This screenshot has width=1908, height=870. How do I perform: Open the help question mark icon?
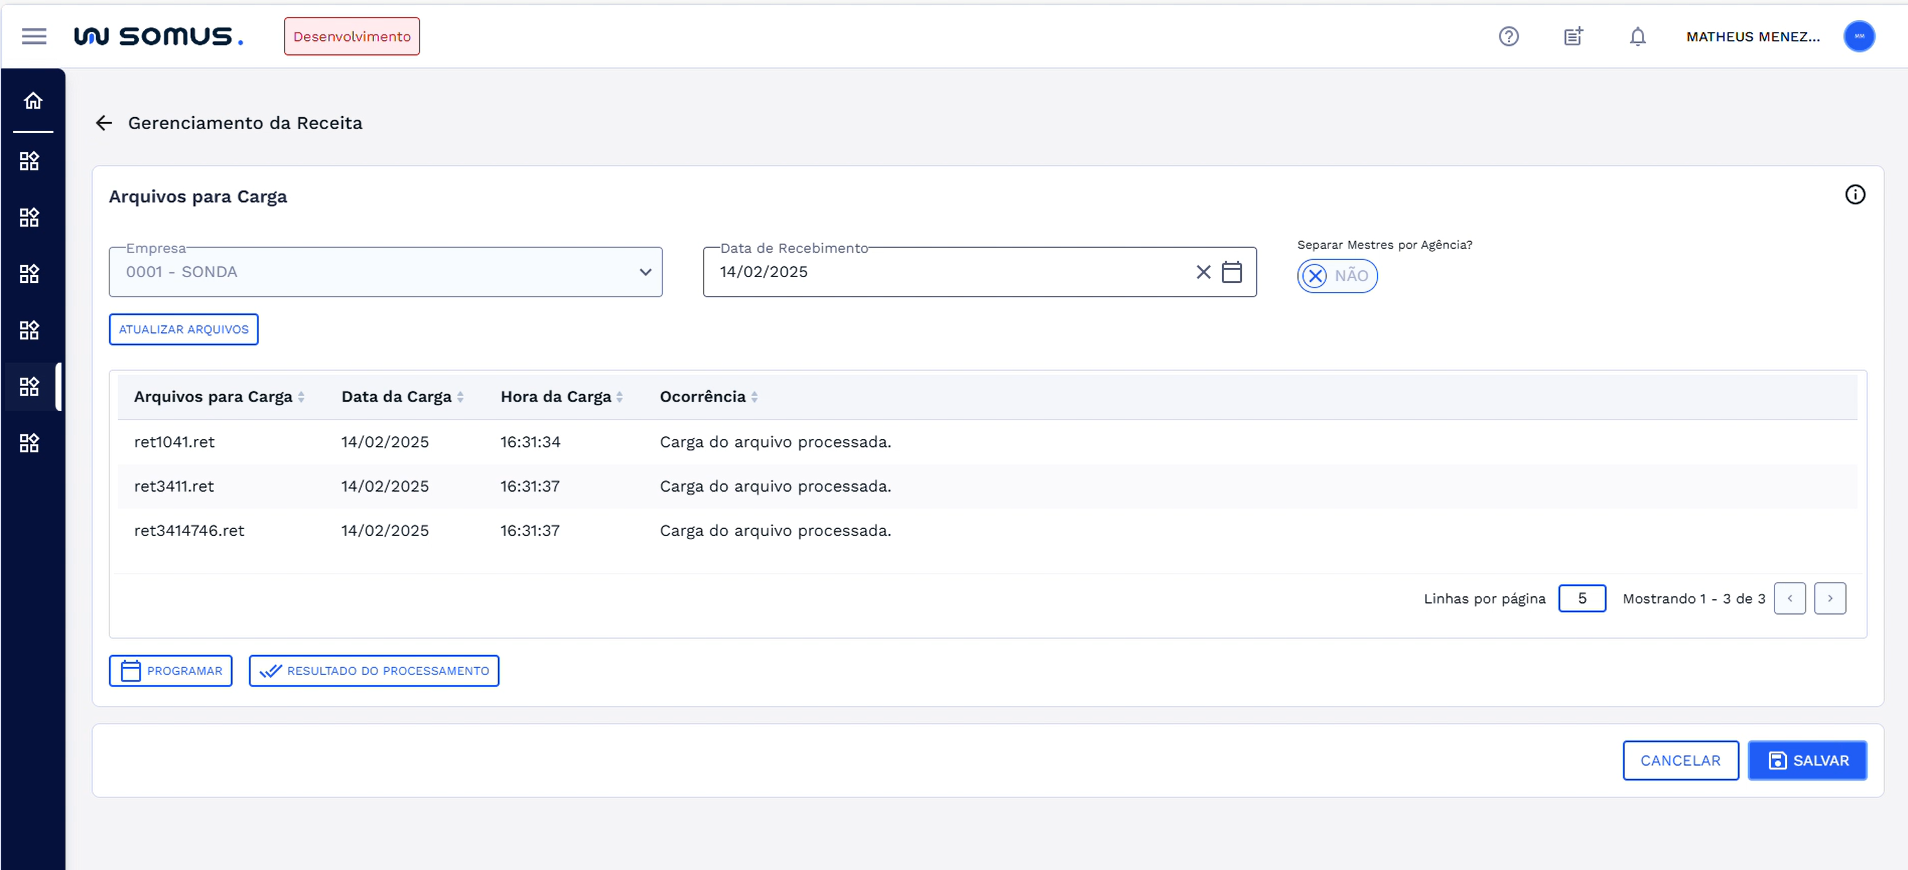(1508, 37)
